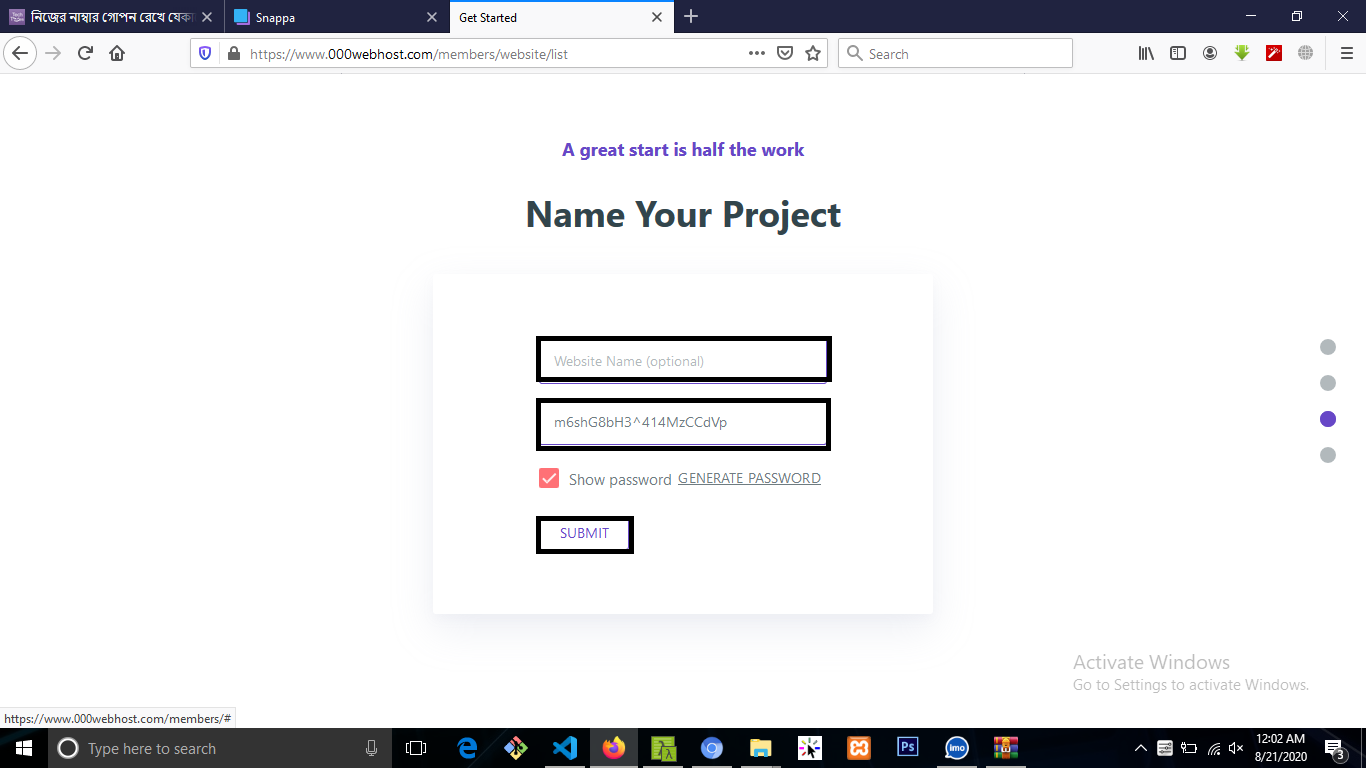Show the sidebar panel icon
Viewport: 1366px width, 768px height.
[x=1178, y=54]
